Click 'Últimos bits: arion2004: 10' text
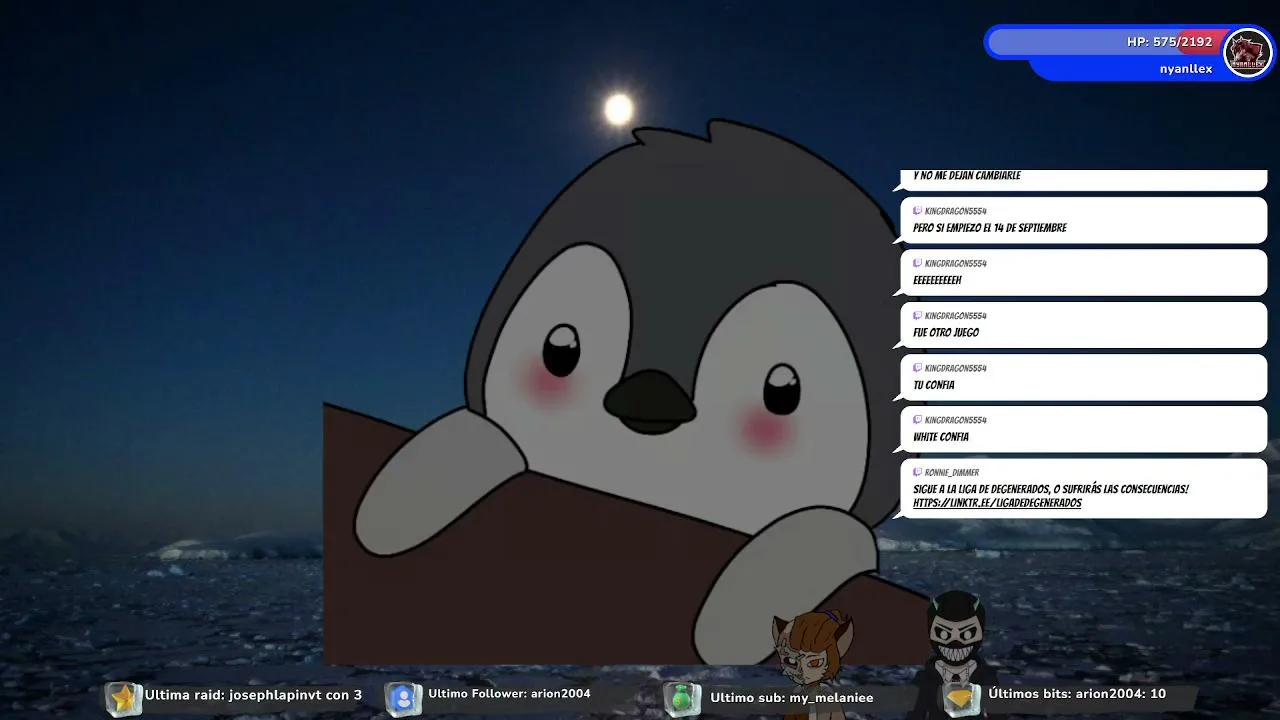Viewport: 1280px width, 720px height. [1077, 694]
